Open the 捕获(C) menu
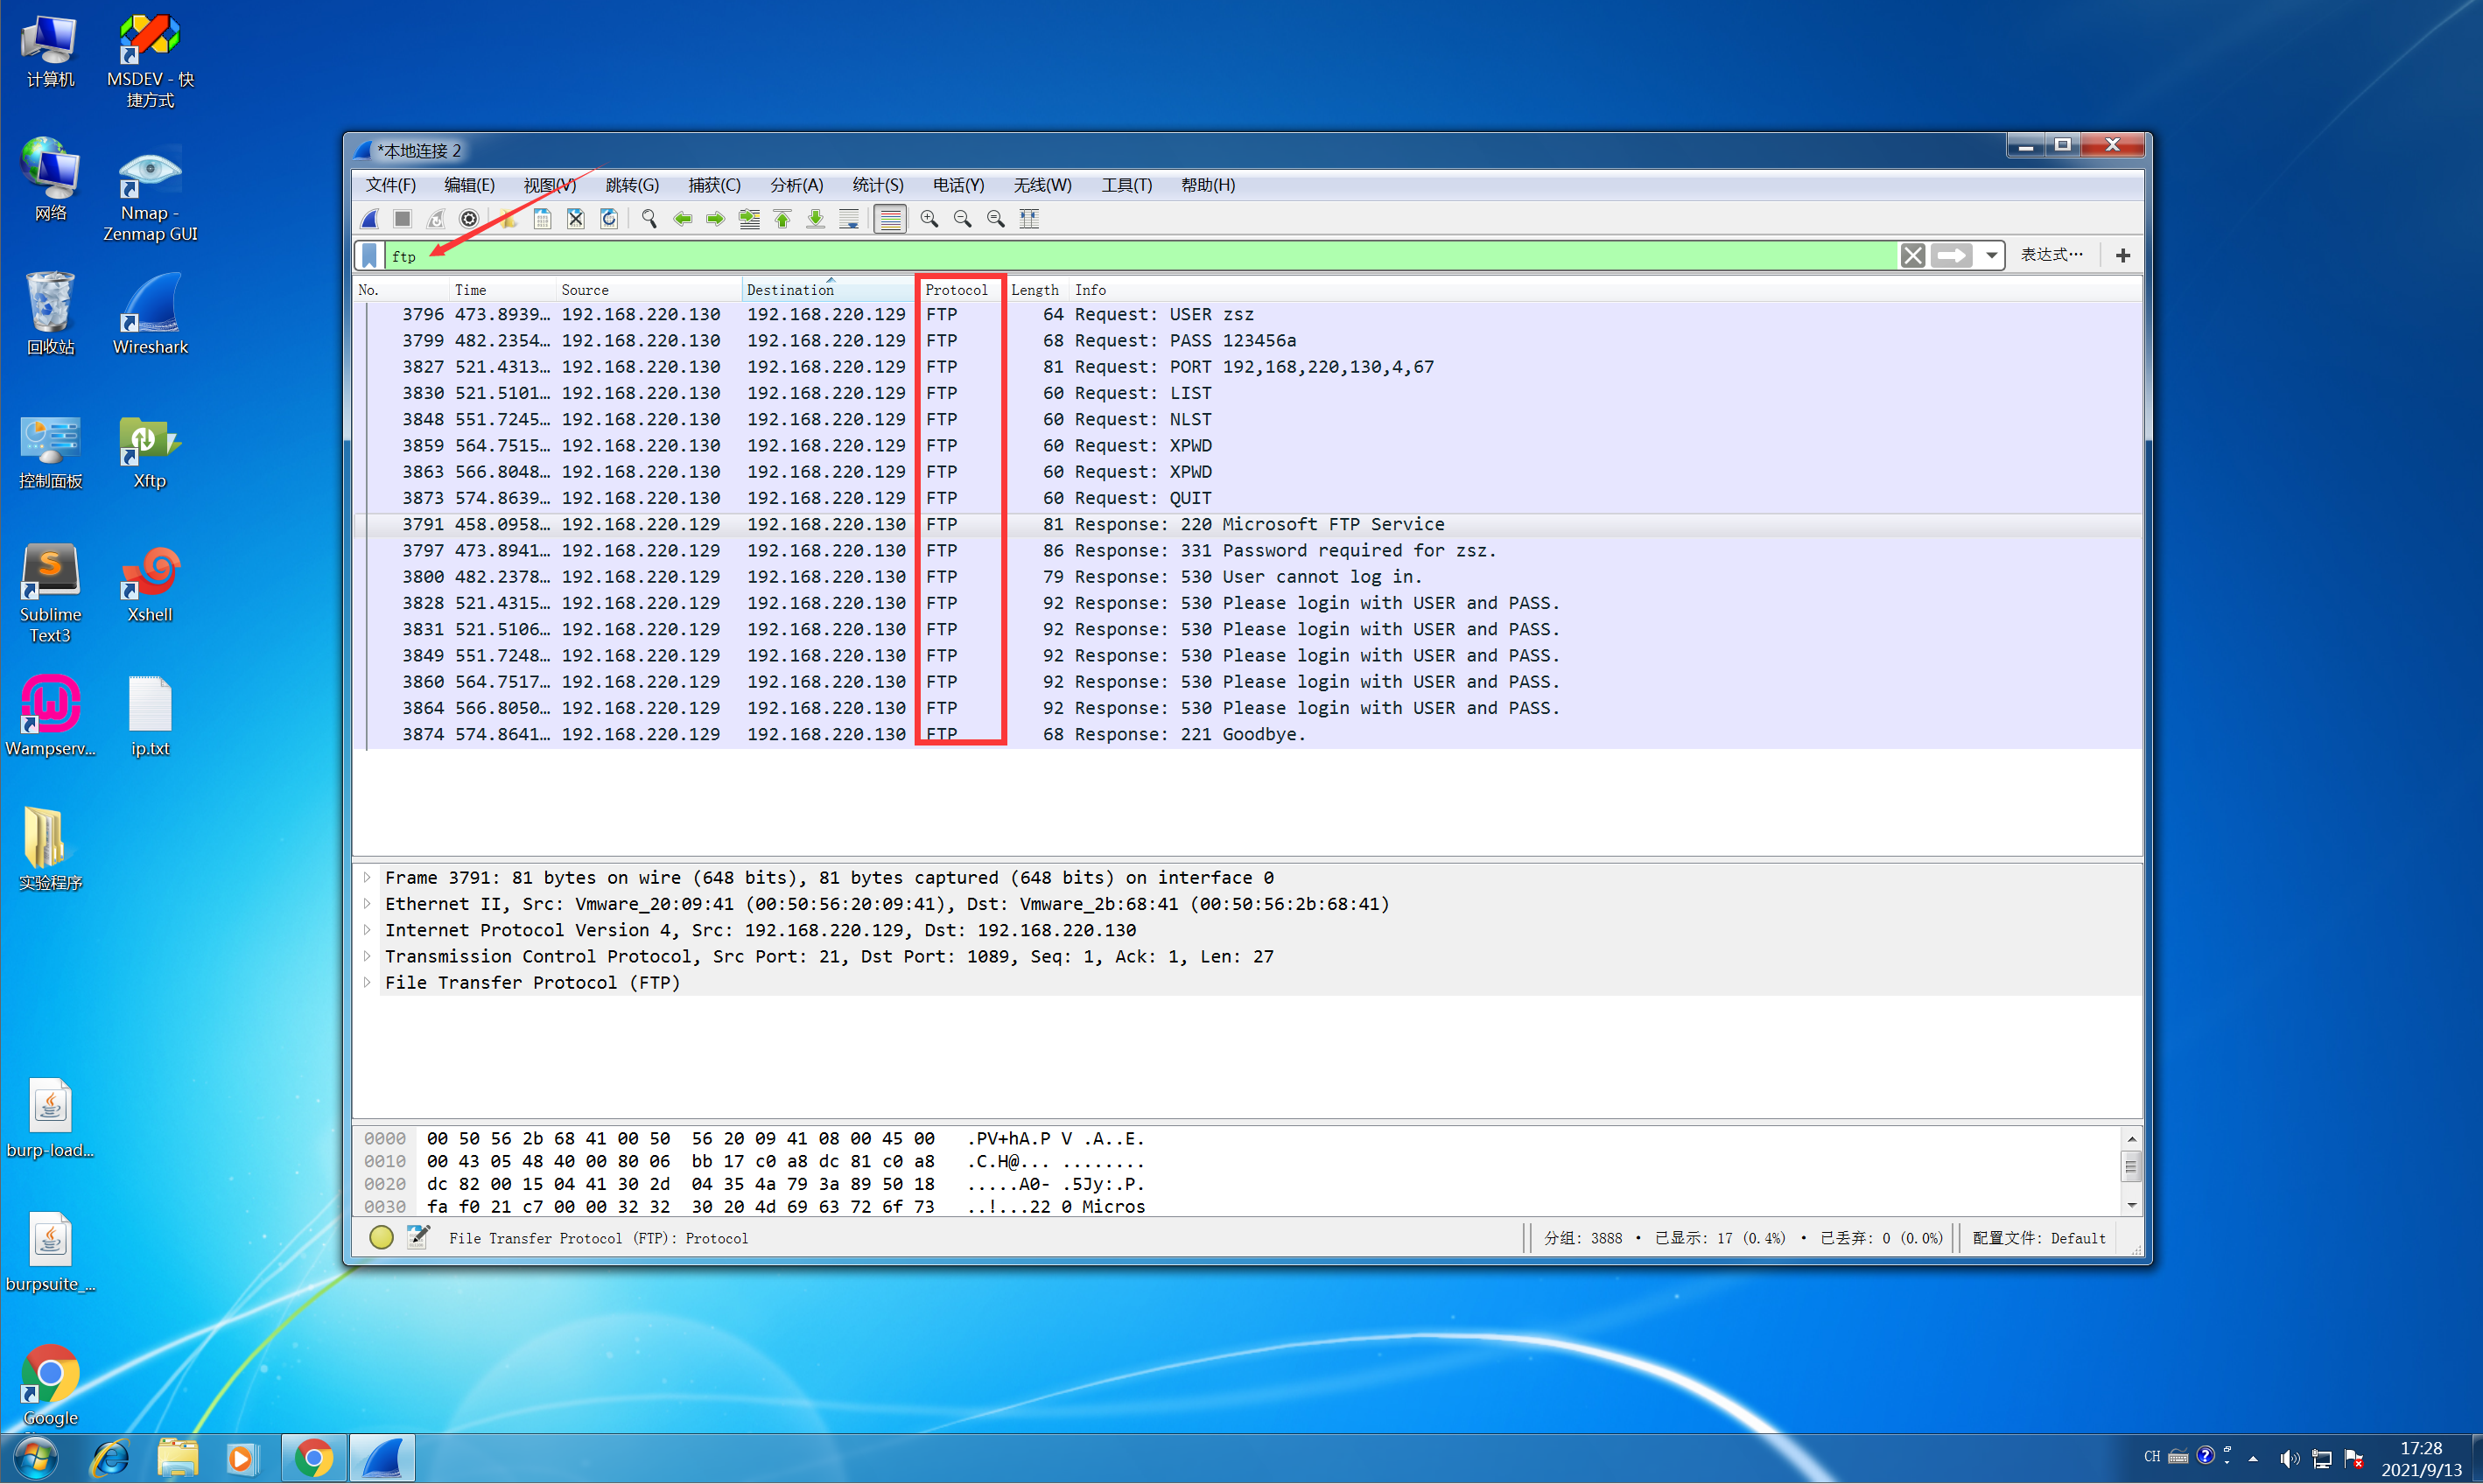Viewport: 2483px width, 1484px height. point(714,185)
